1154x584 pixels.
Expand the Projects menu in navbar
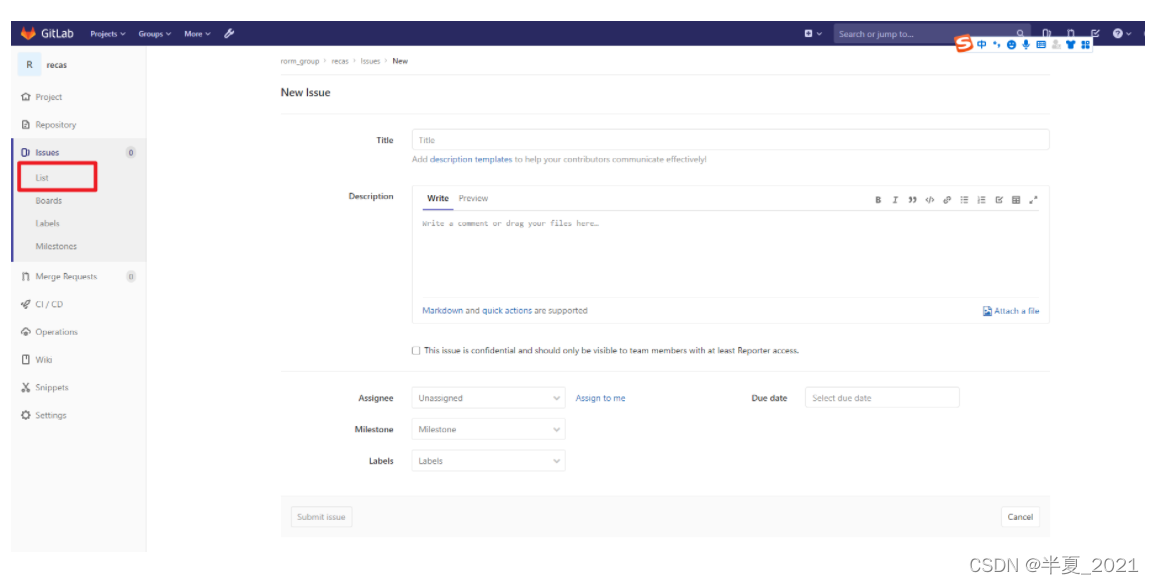pos(107,34)
